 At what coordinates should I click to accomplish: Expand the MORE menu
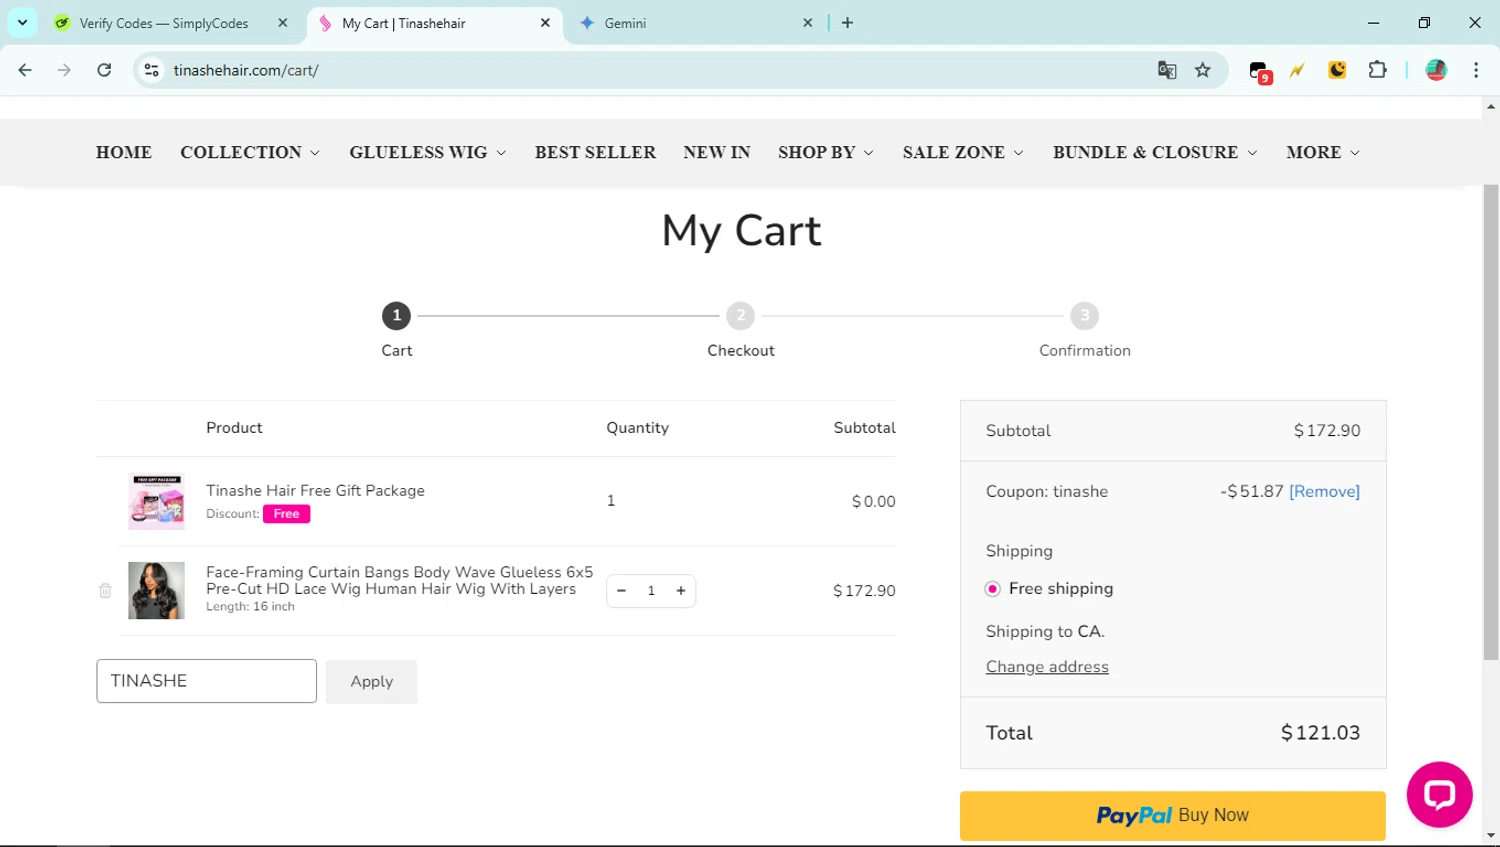click(1323, 152)
